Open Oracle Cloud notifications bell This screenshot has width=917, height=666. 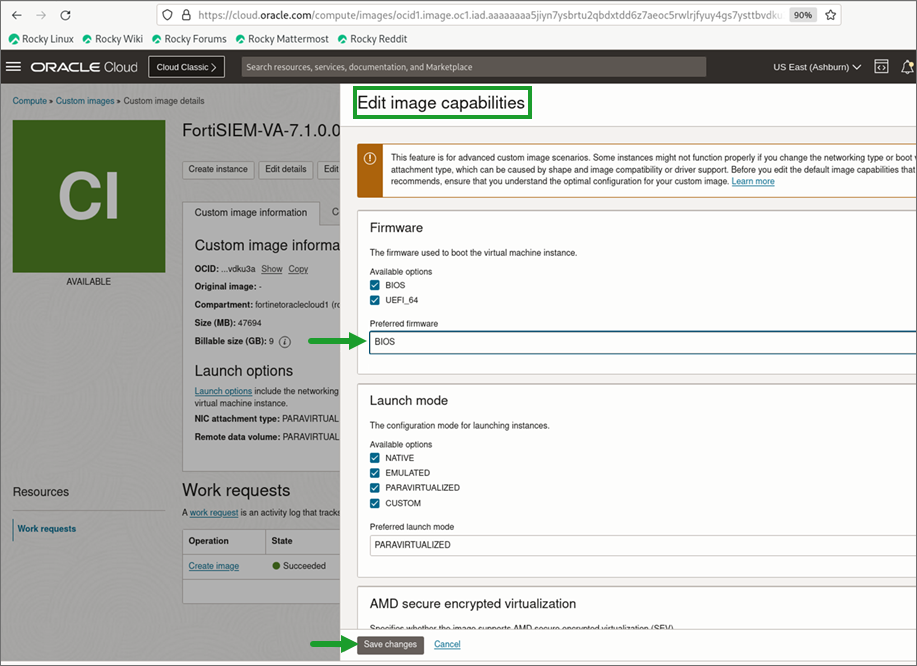(x=907, y=67)
